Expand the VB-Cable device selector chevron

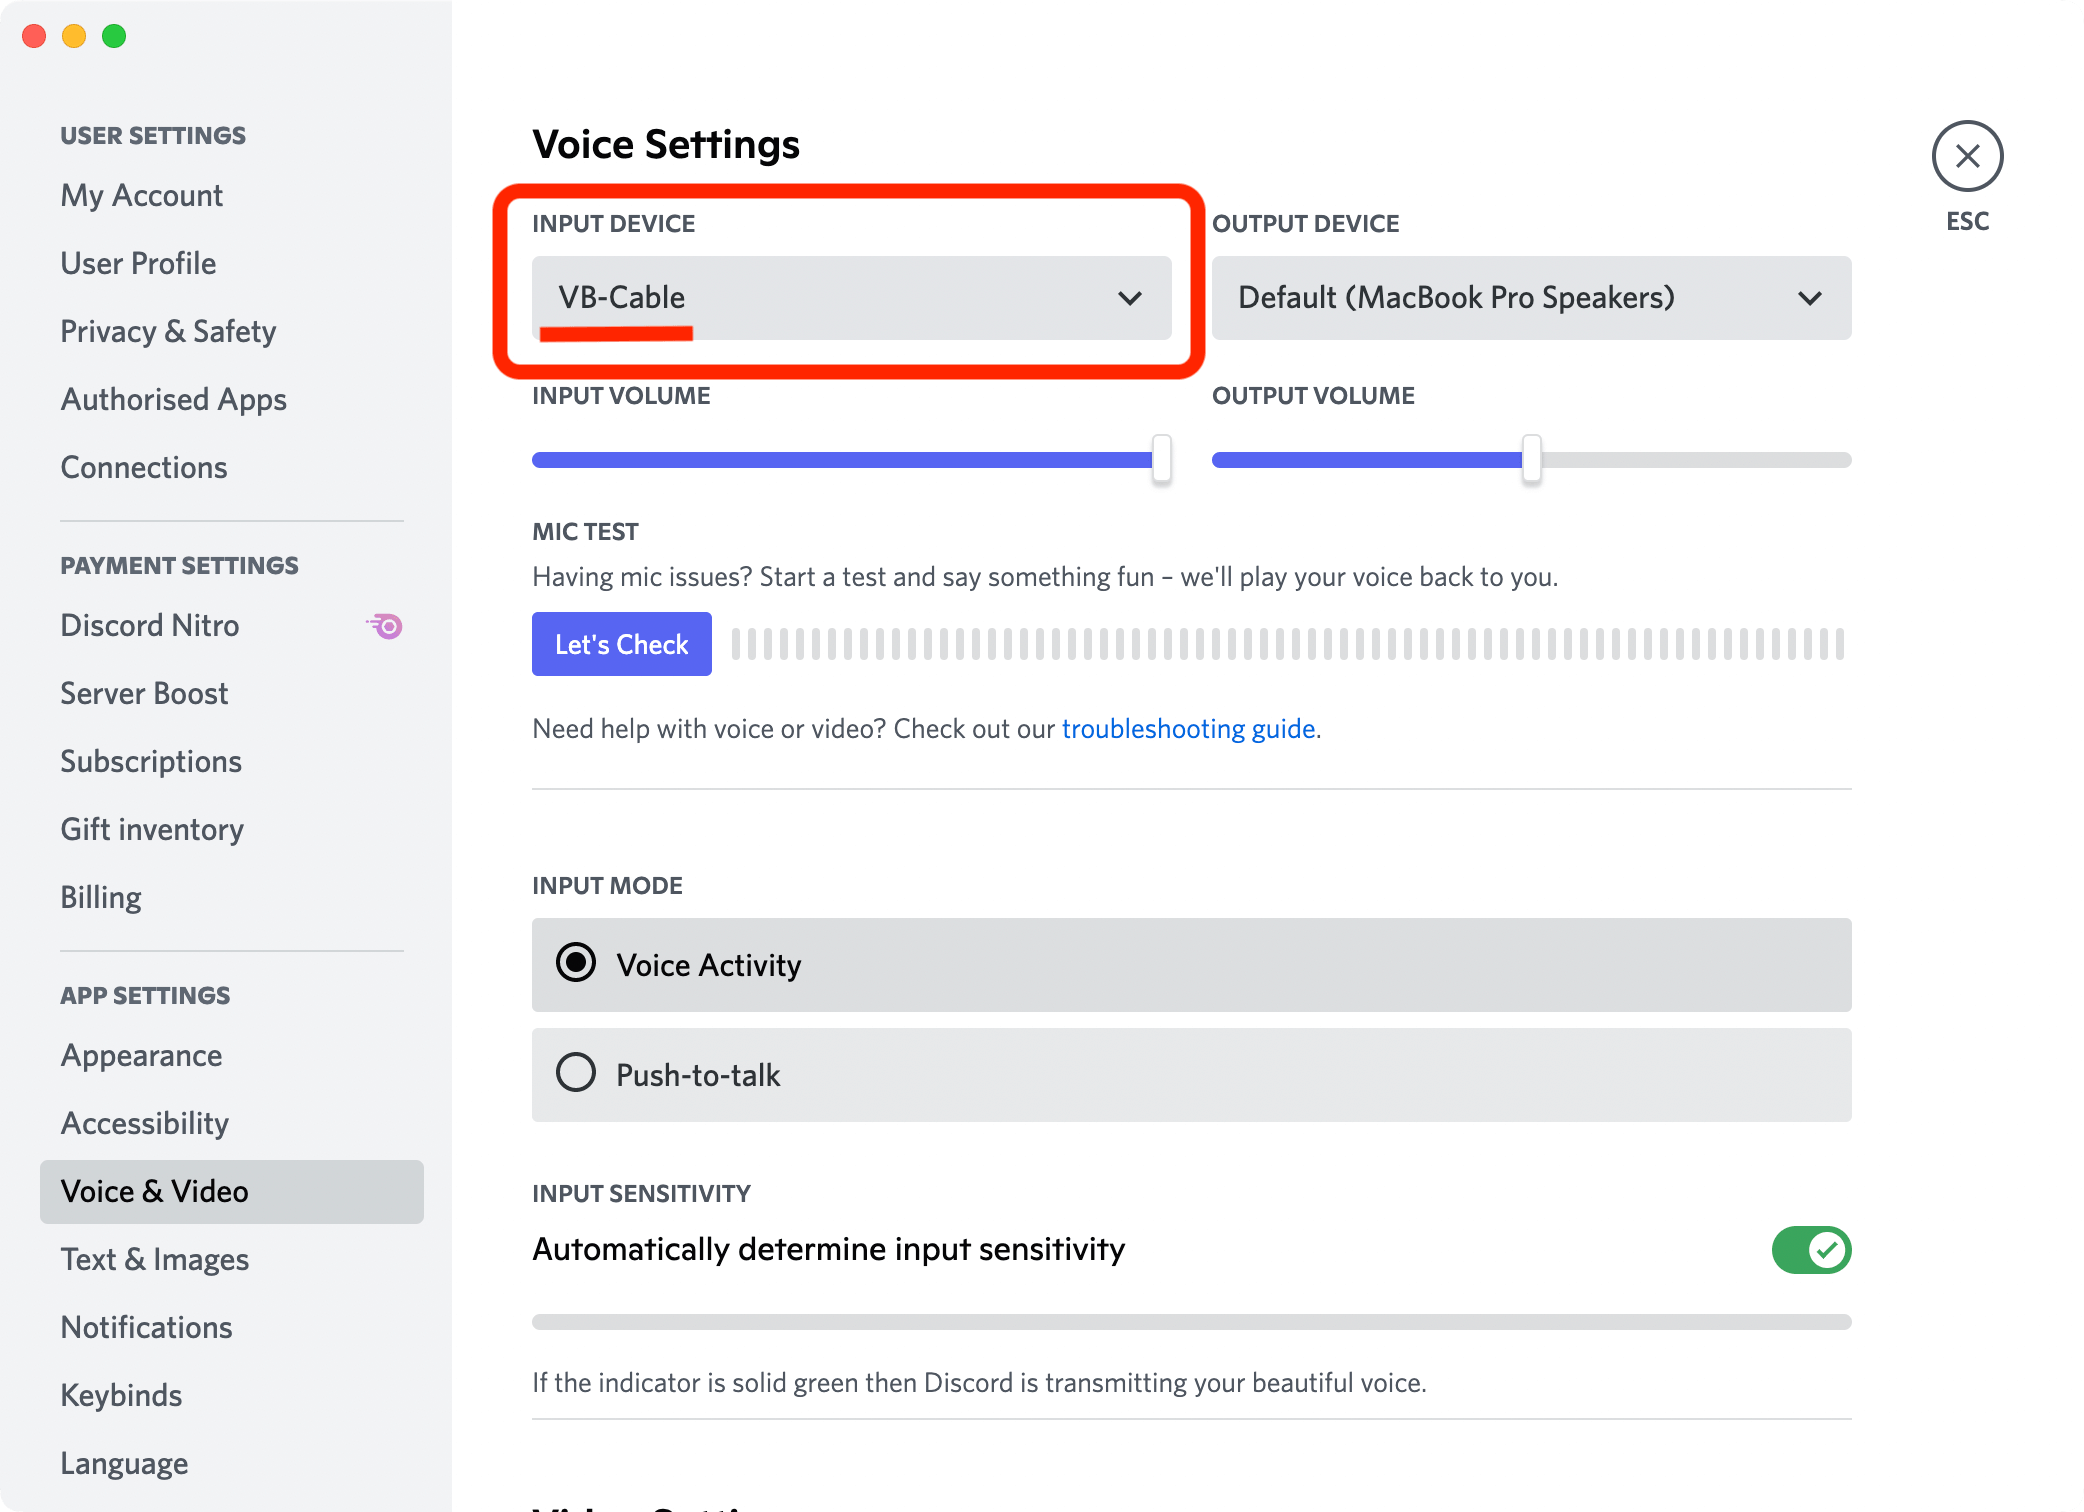(1130, 298)
